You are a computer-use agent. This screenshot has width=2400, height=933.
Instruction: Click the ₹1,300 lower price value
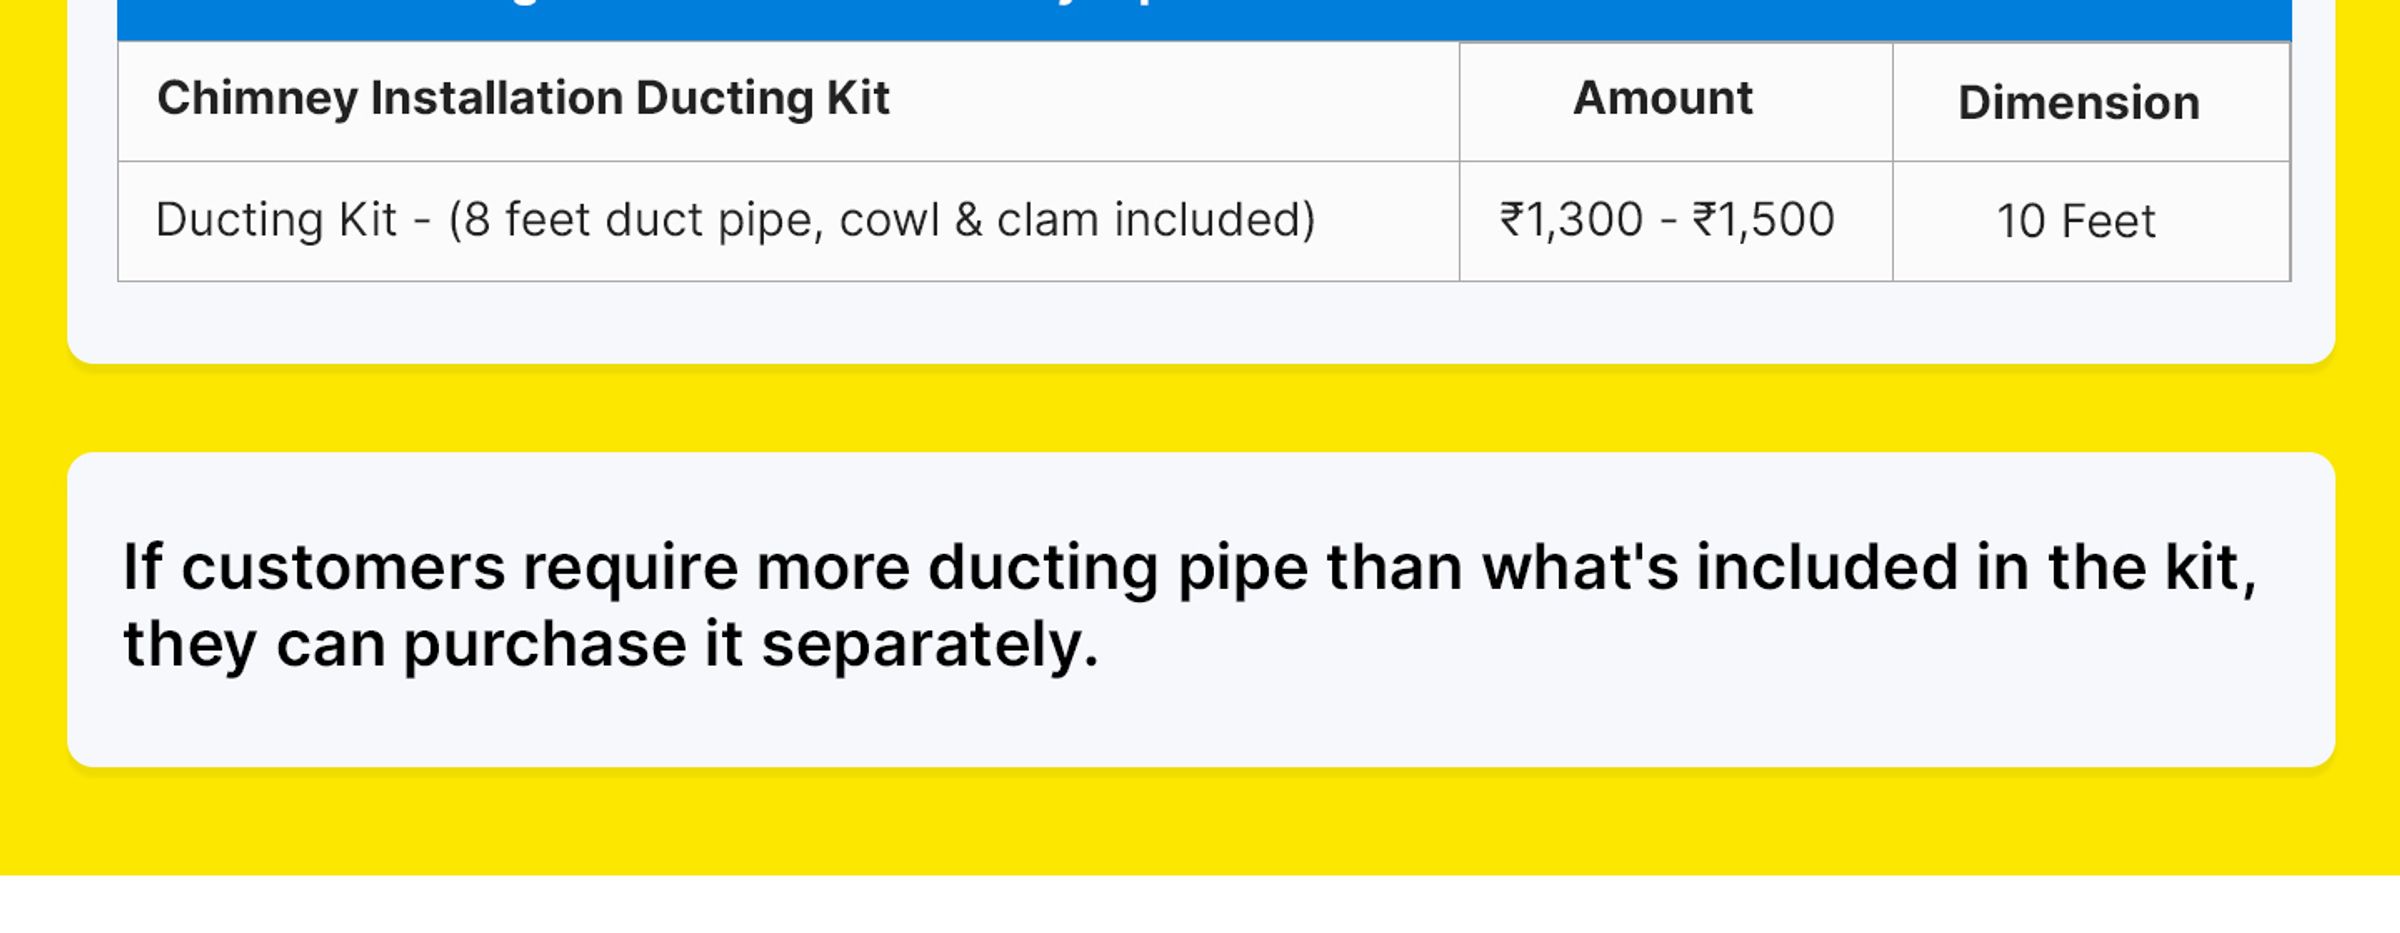click(x=1571, y=220)
